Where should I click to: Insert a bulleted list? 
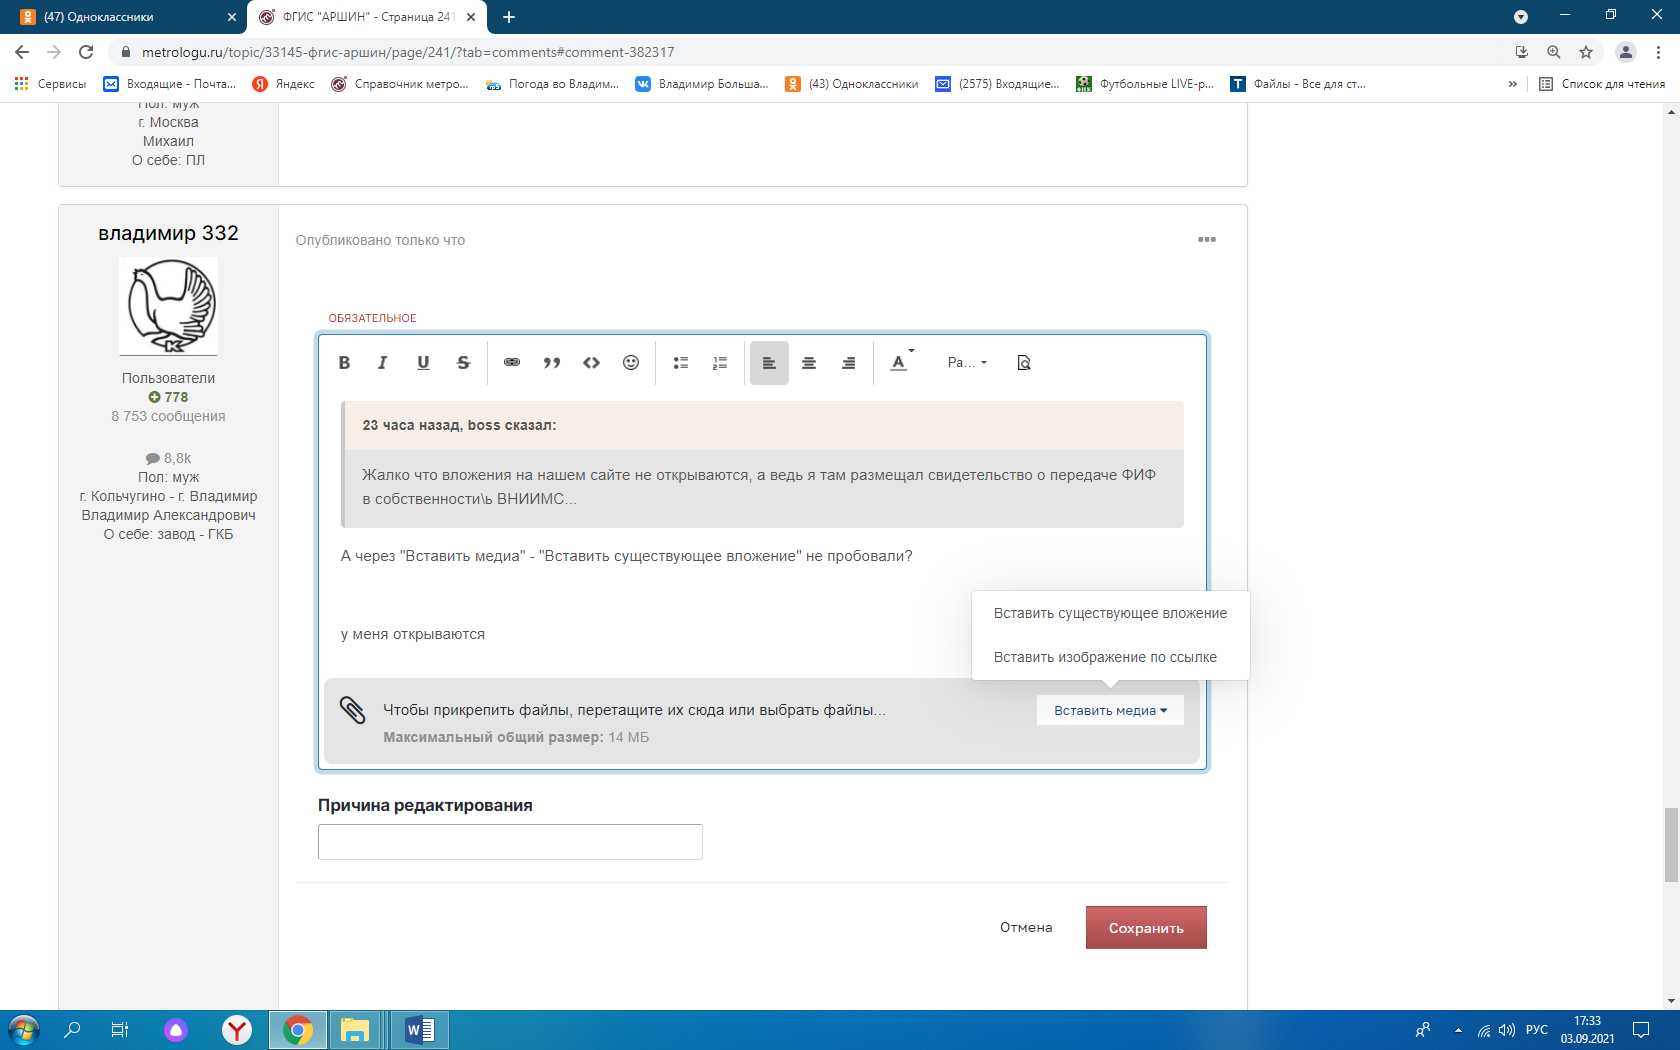[681, 363]
